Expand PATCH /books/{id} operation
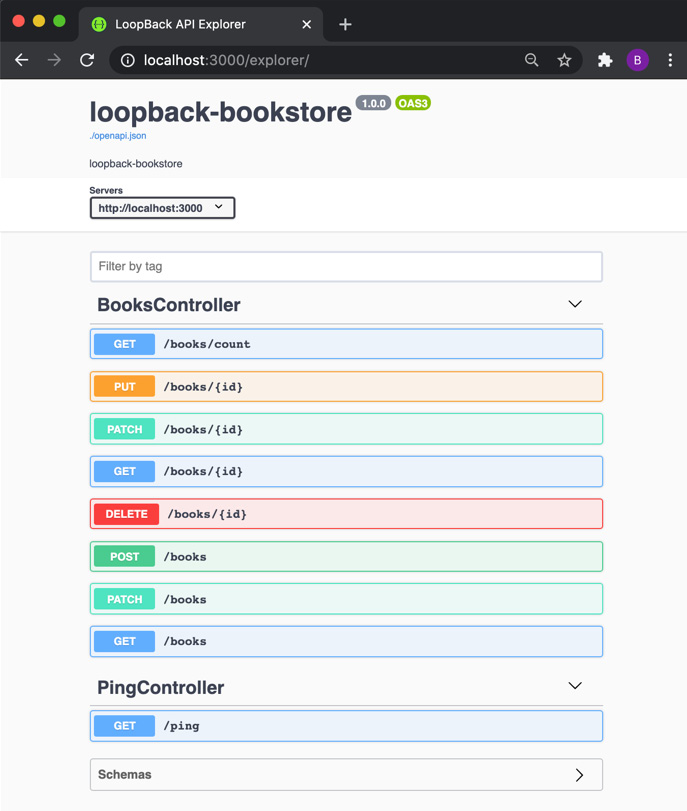Viewport: 687px width, 811px height. pos(346,429)
